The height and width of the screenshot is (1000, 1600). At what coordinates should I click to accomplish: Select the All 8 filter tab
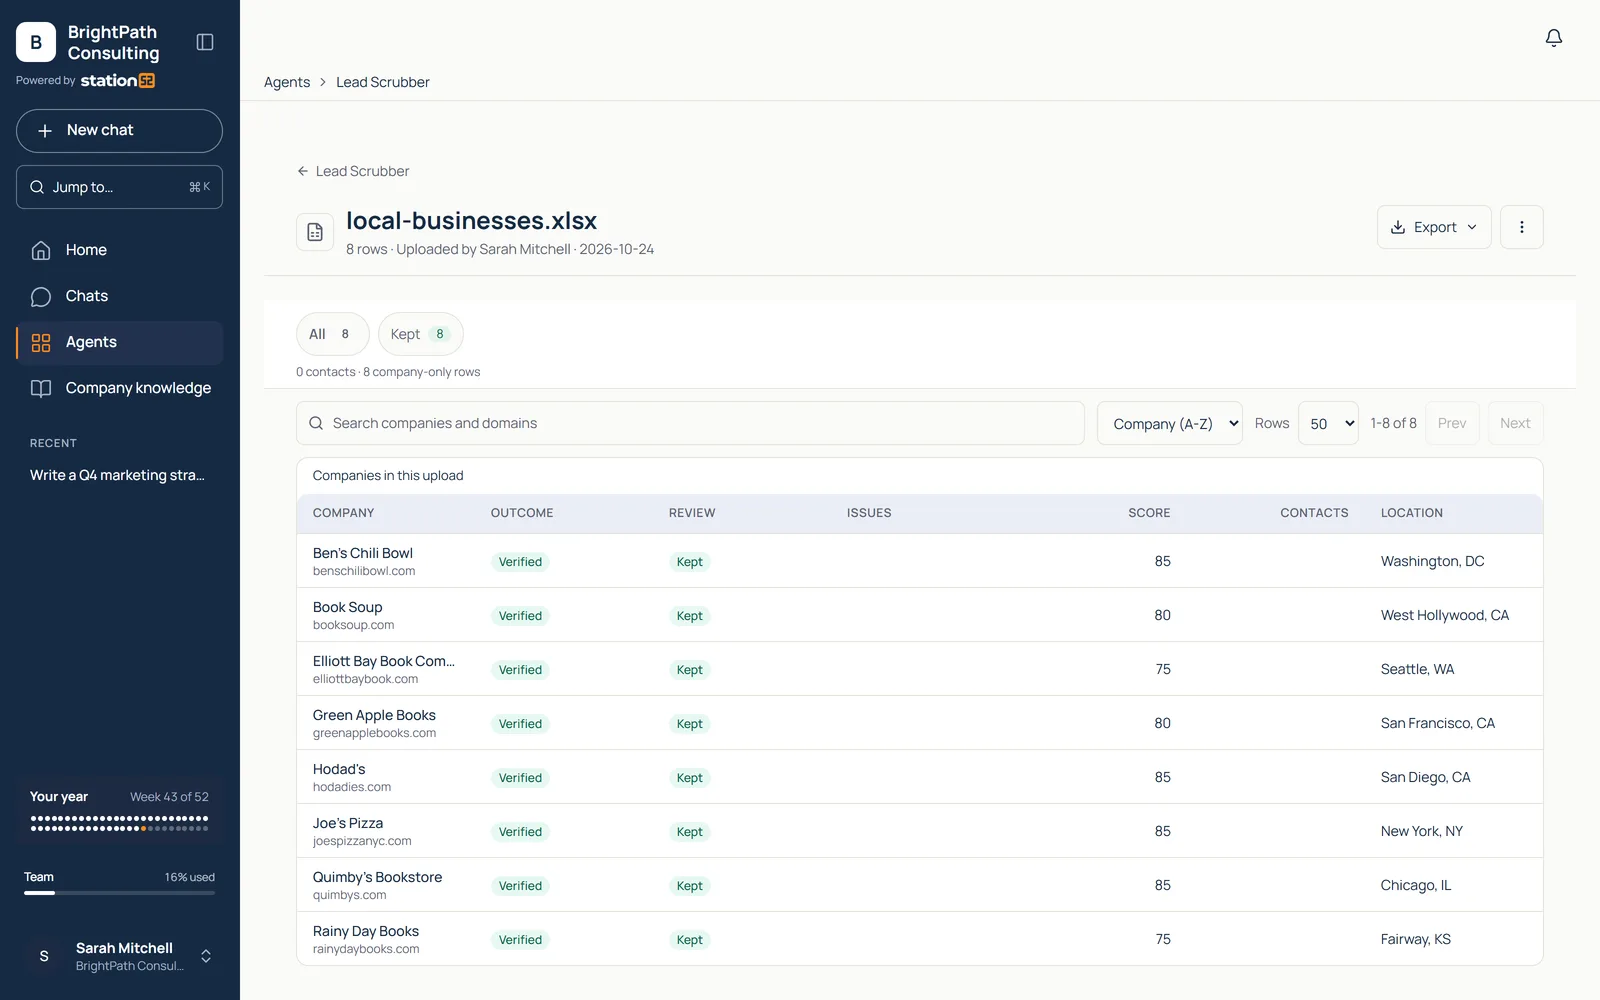(332, 334)
